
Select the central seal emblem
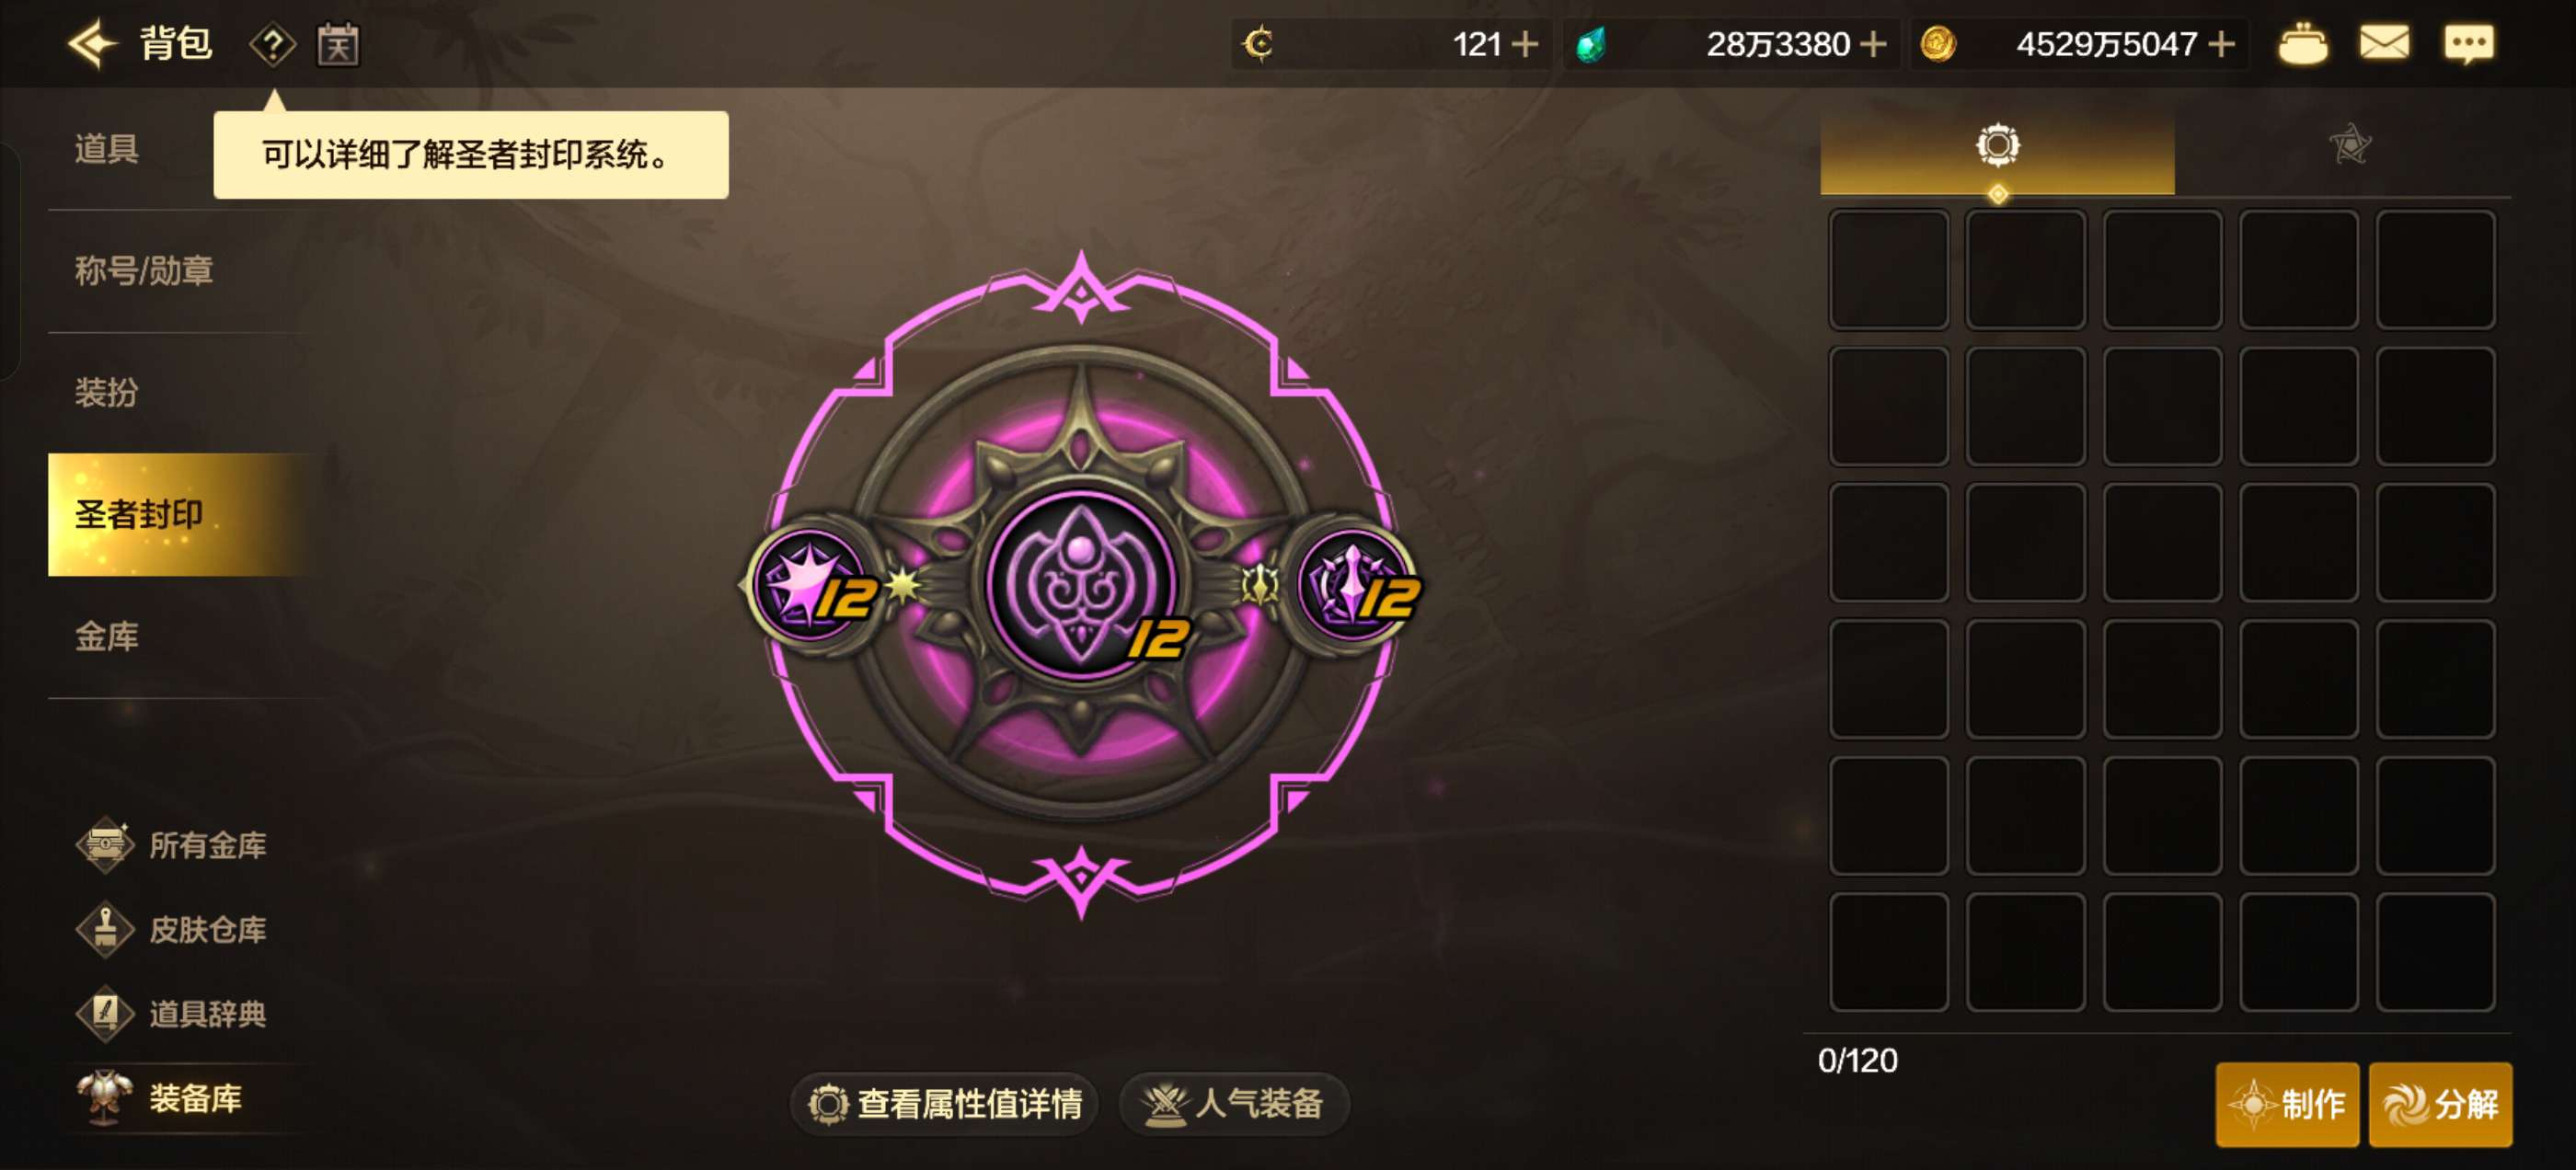pyautogui.click(x=1082, y=584)
